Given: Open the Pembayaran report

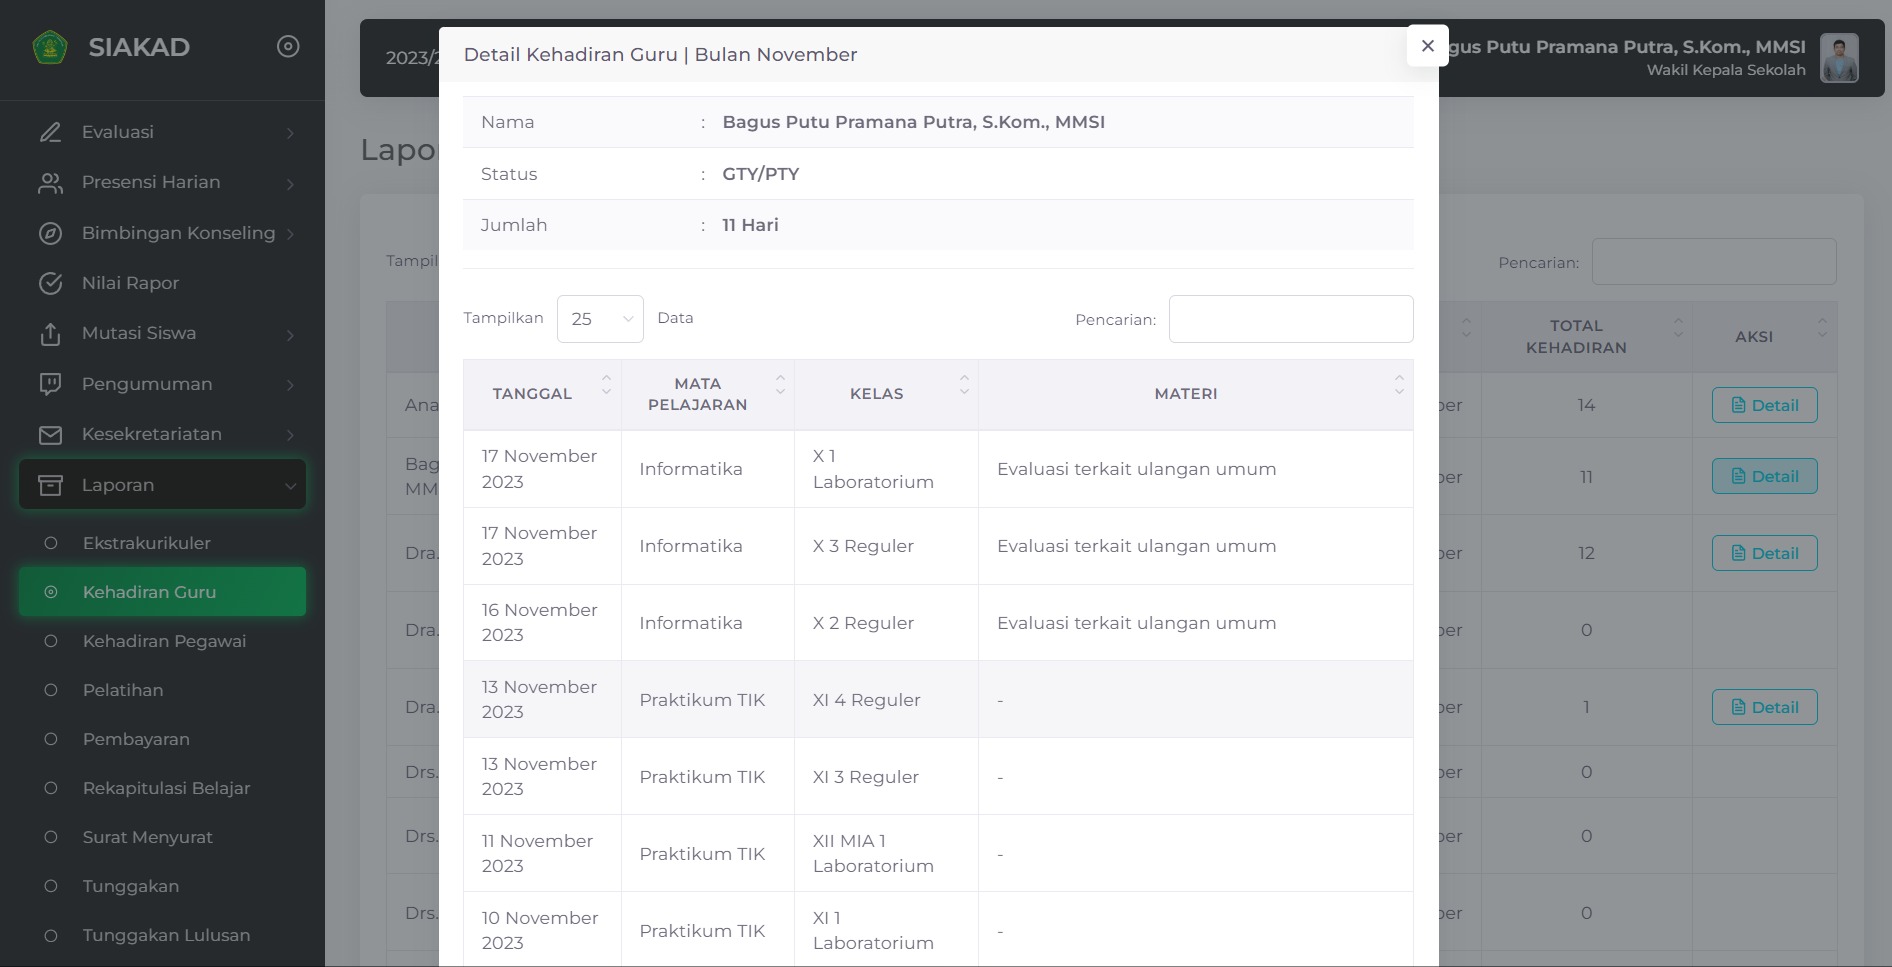Looking at the screenshot, I should point(162,739).
